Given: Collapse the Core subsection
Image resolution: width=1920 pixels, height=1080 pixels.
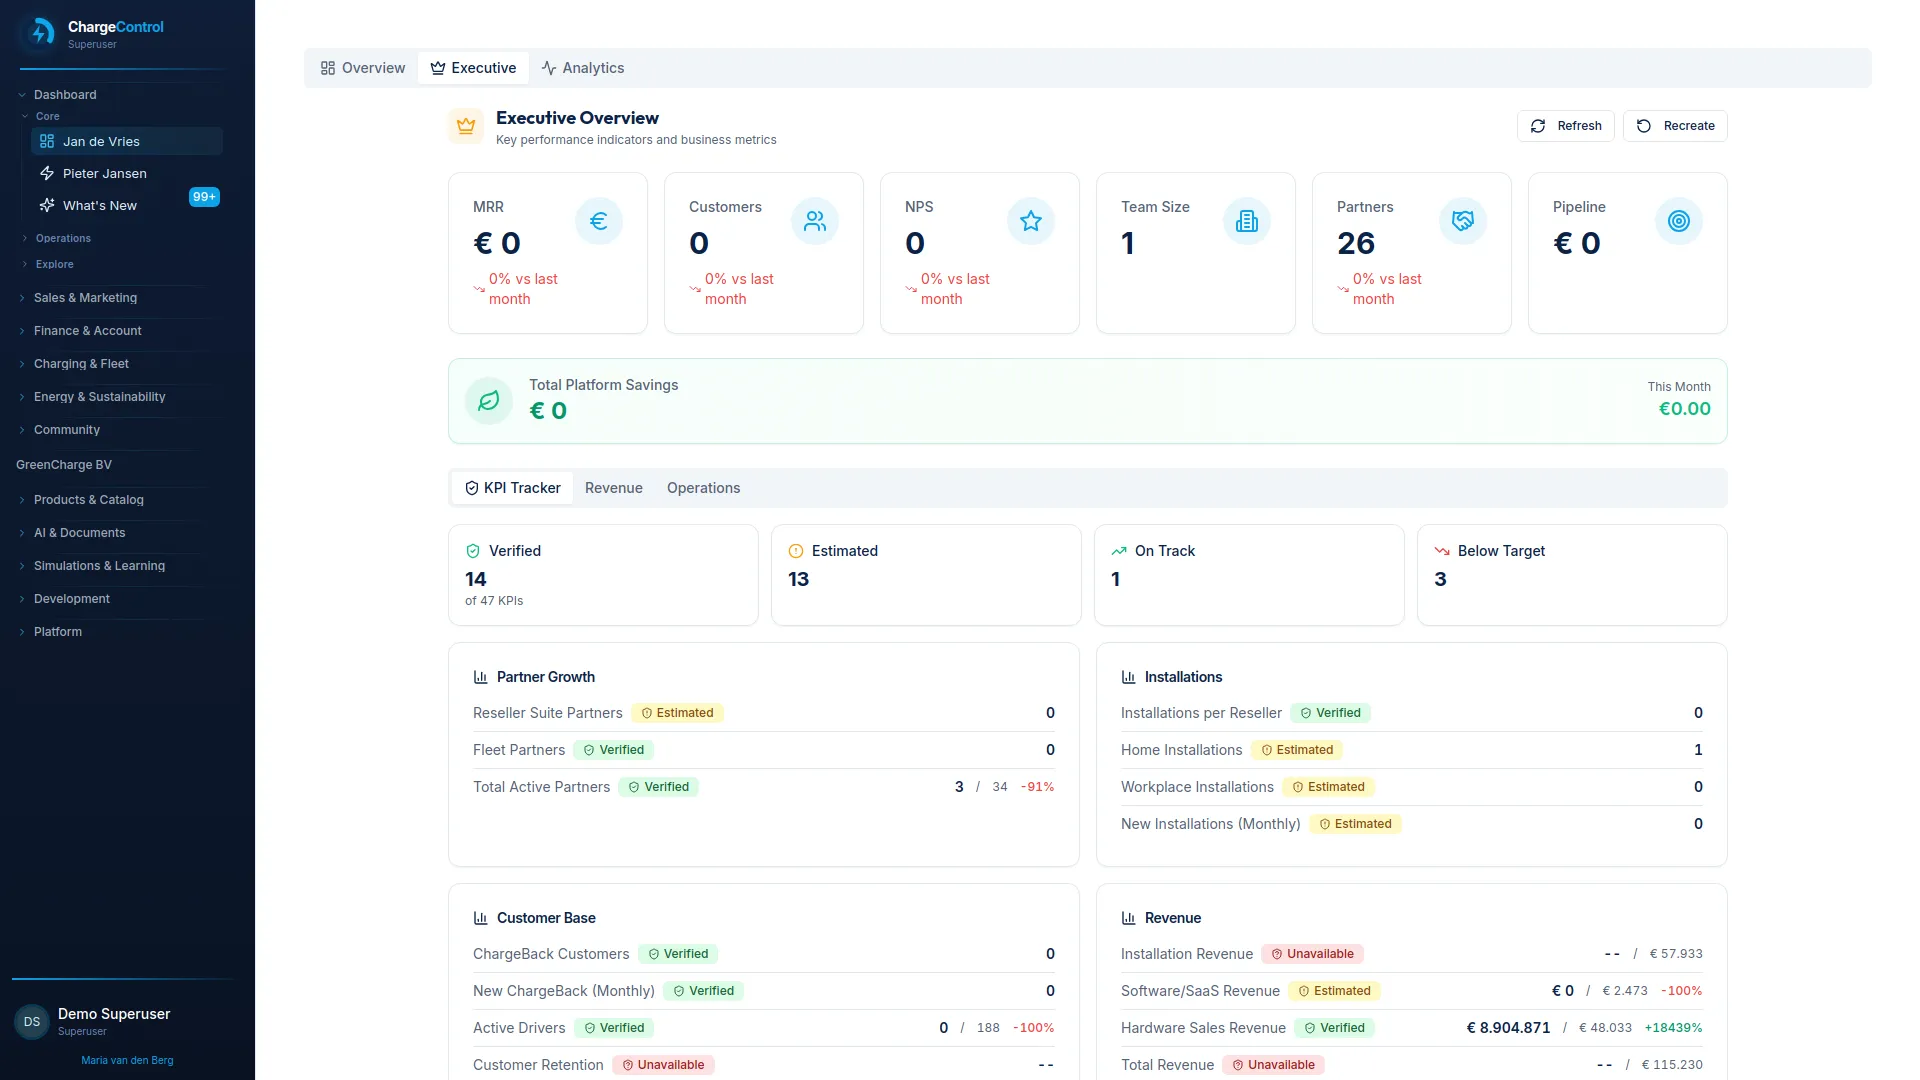Looking at the screenshot, I should pyautogui.click(x=47, y=116).
